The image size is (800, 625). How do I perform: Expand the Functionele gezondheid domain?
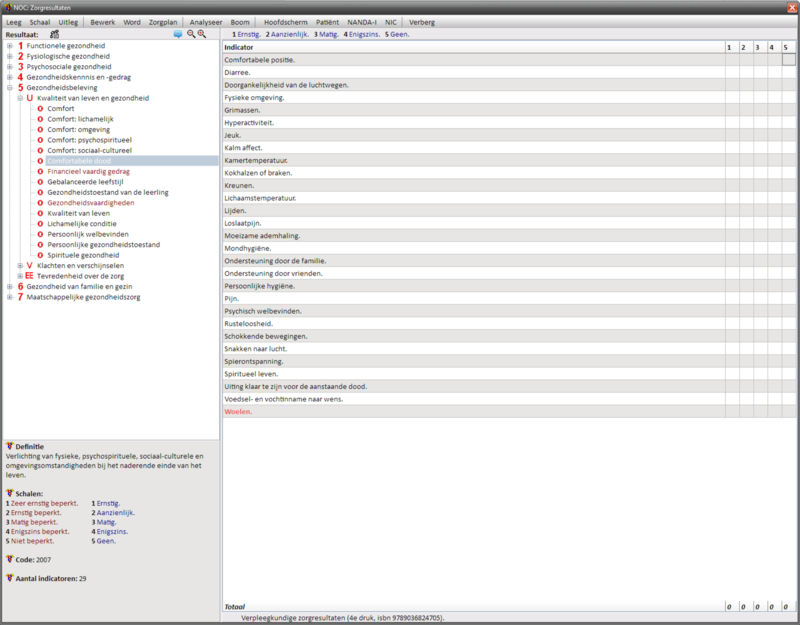pyautogui.click(x=9, y=46)
